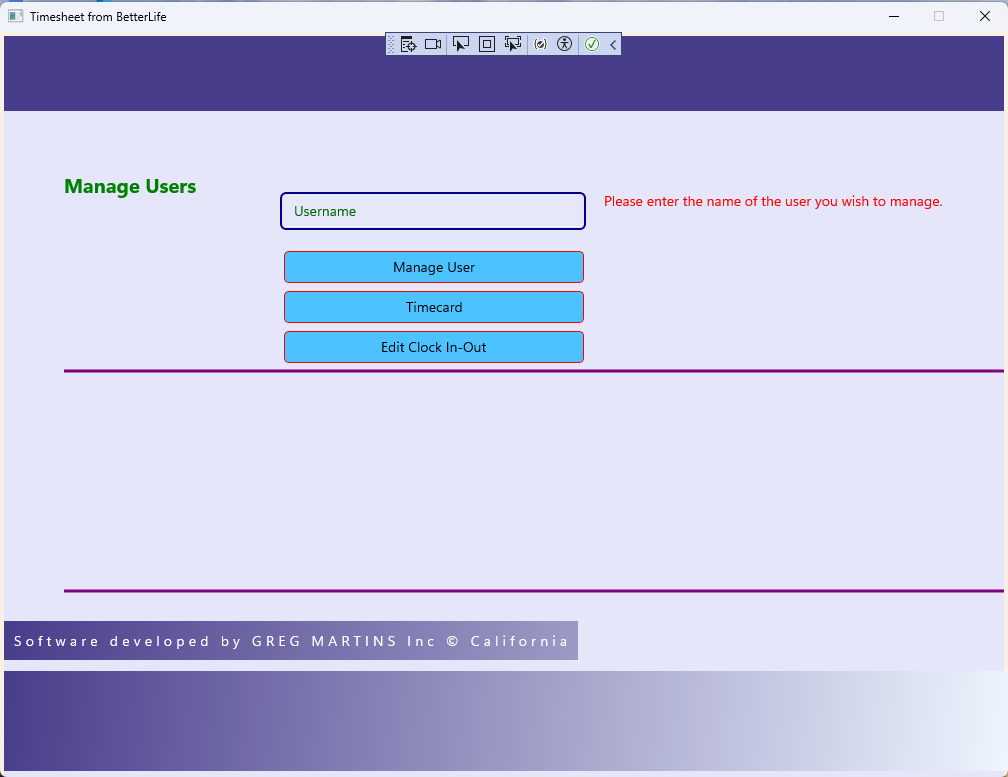Click the green Hot Reload checkmark
Viewport: 1008px width, 777px height.
(x=592, y=44)
